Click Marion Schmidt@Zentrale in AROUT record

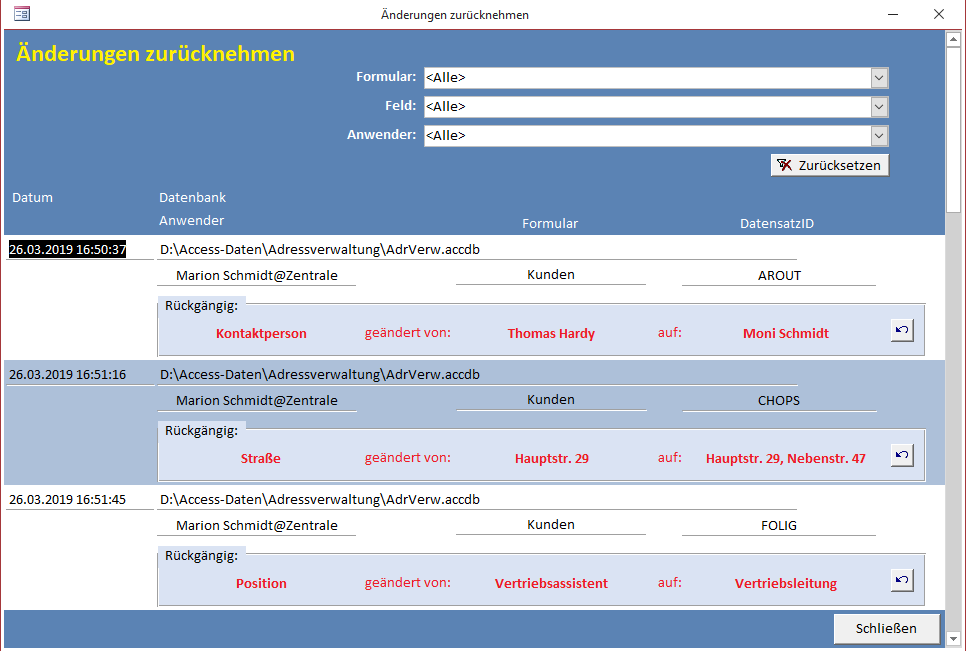click(257, 275)
